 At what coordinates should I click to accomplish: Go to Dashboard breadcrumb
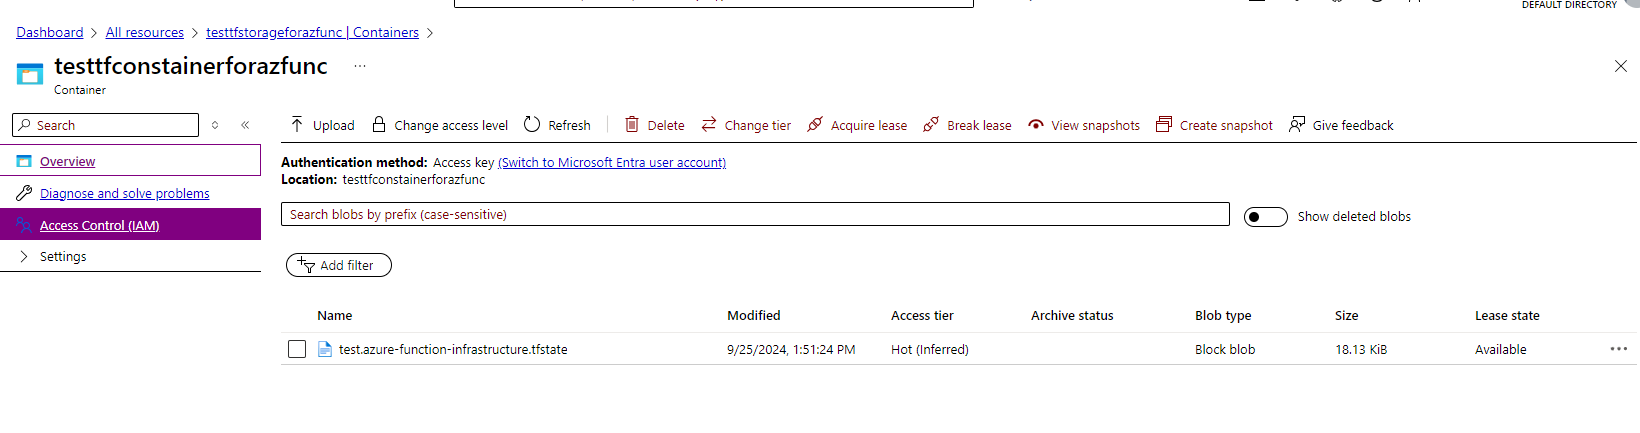coord(50,32)
